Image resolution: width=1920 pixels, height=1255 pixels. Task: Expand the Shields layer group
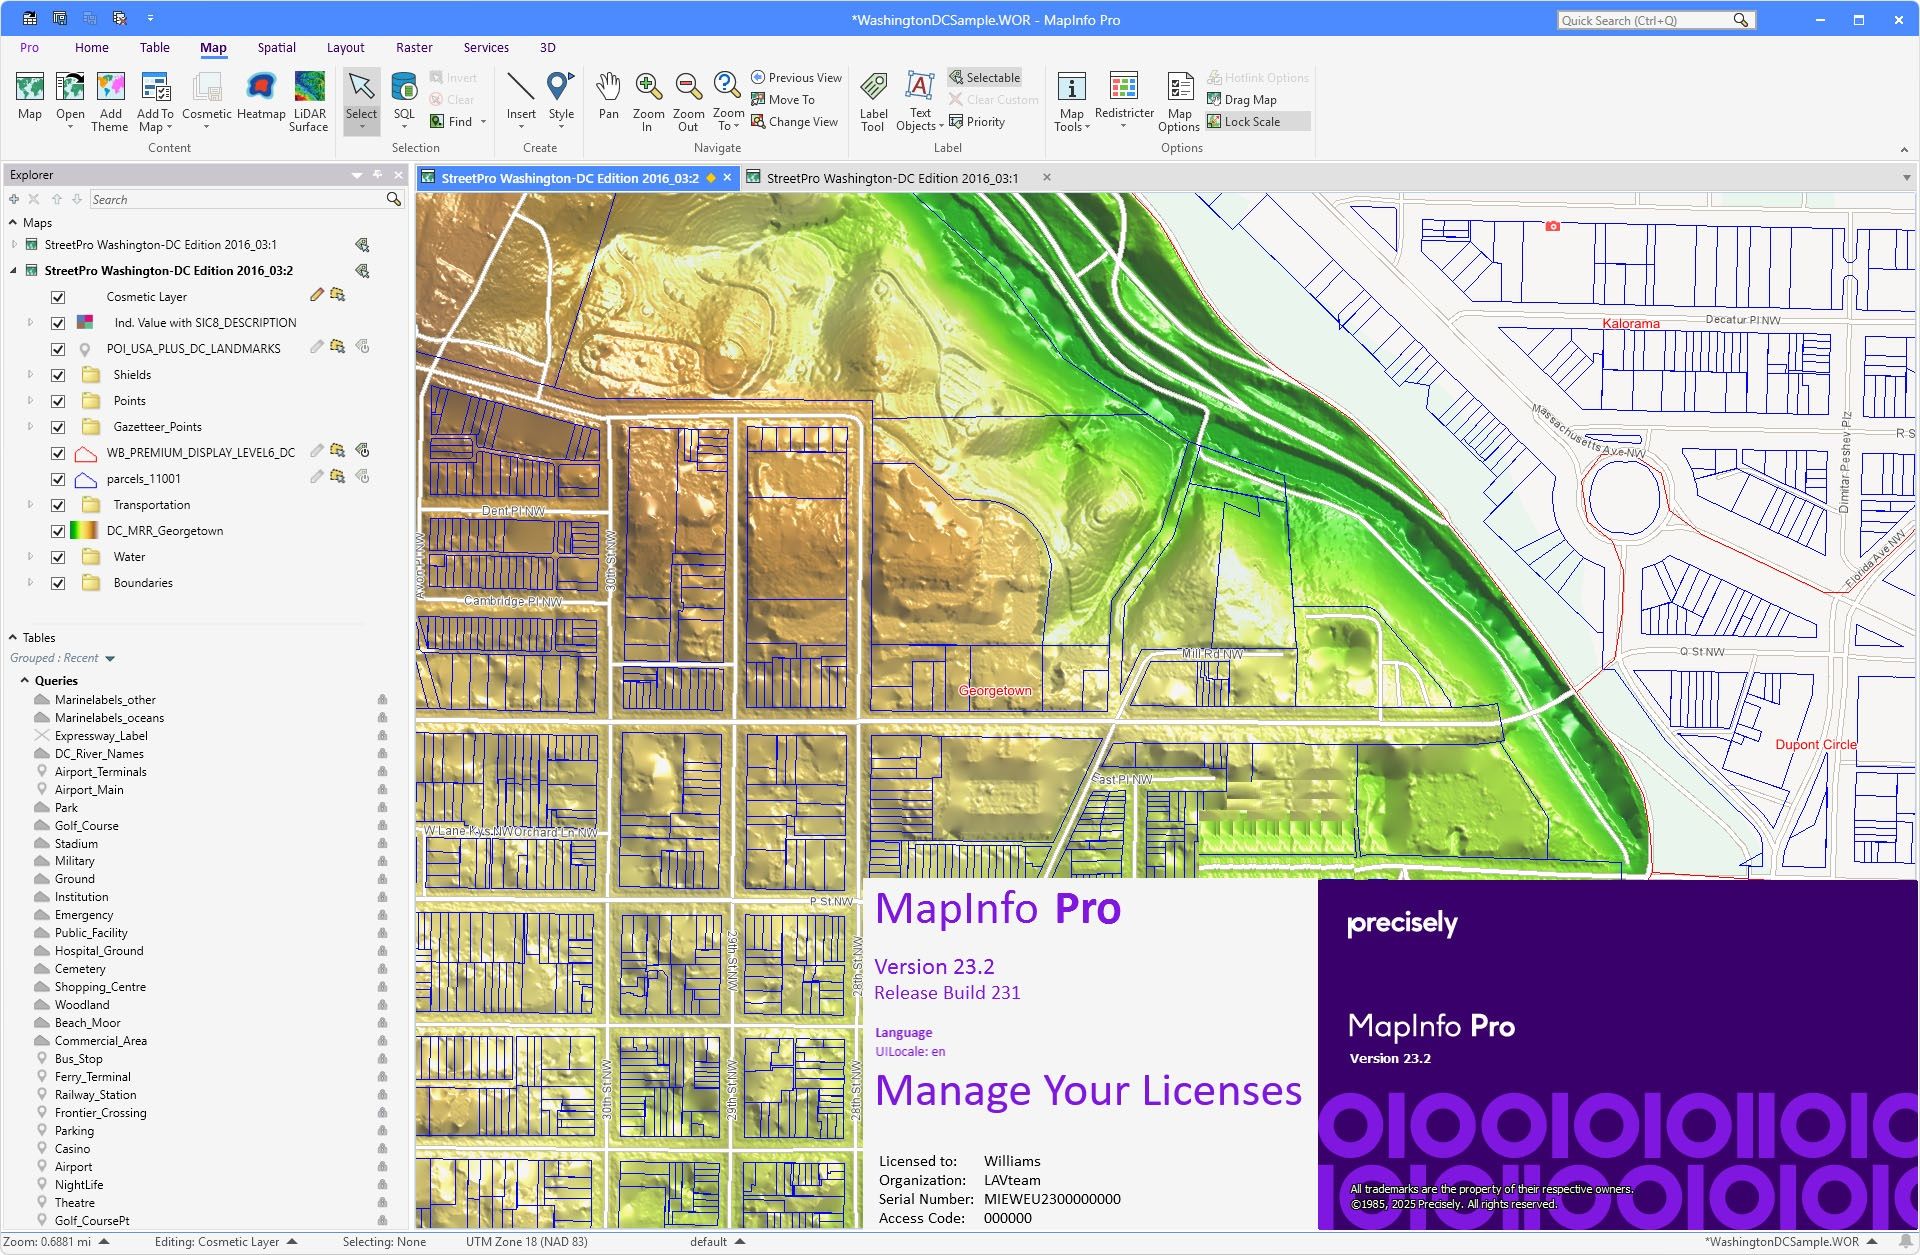(29, 375)
